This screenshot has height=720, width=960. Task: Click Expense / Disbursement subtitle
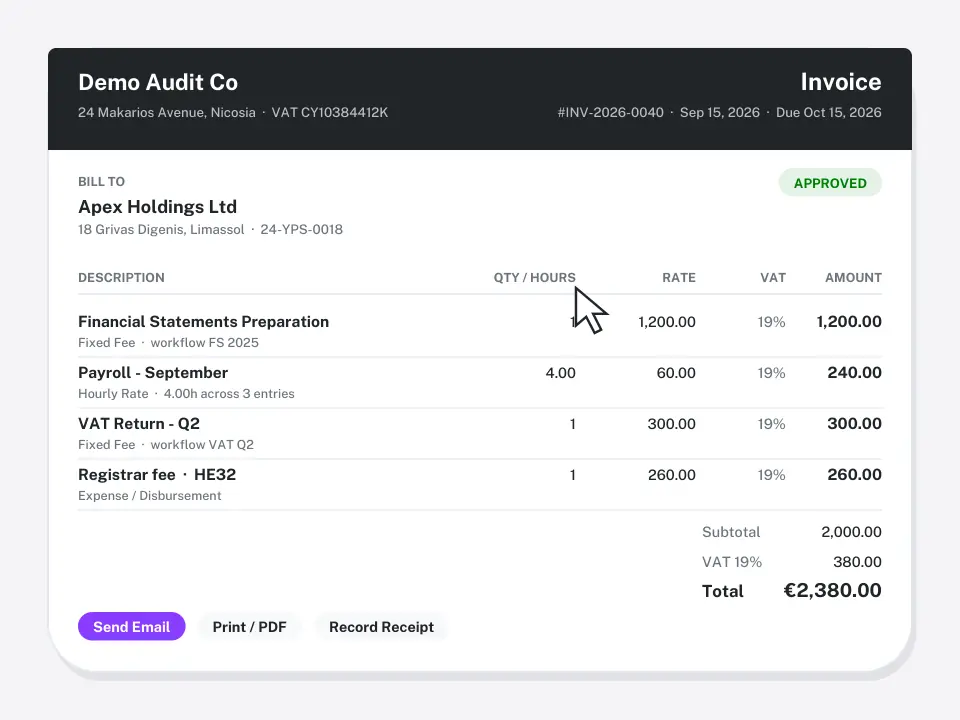coord(149,496)
